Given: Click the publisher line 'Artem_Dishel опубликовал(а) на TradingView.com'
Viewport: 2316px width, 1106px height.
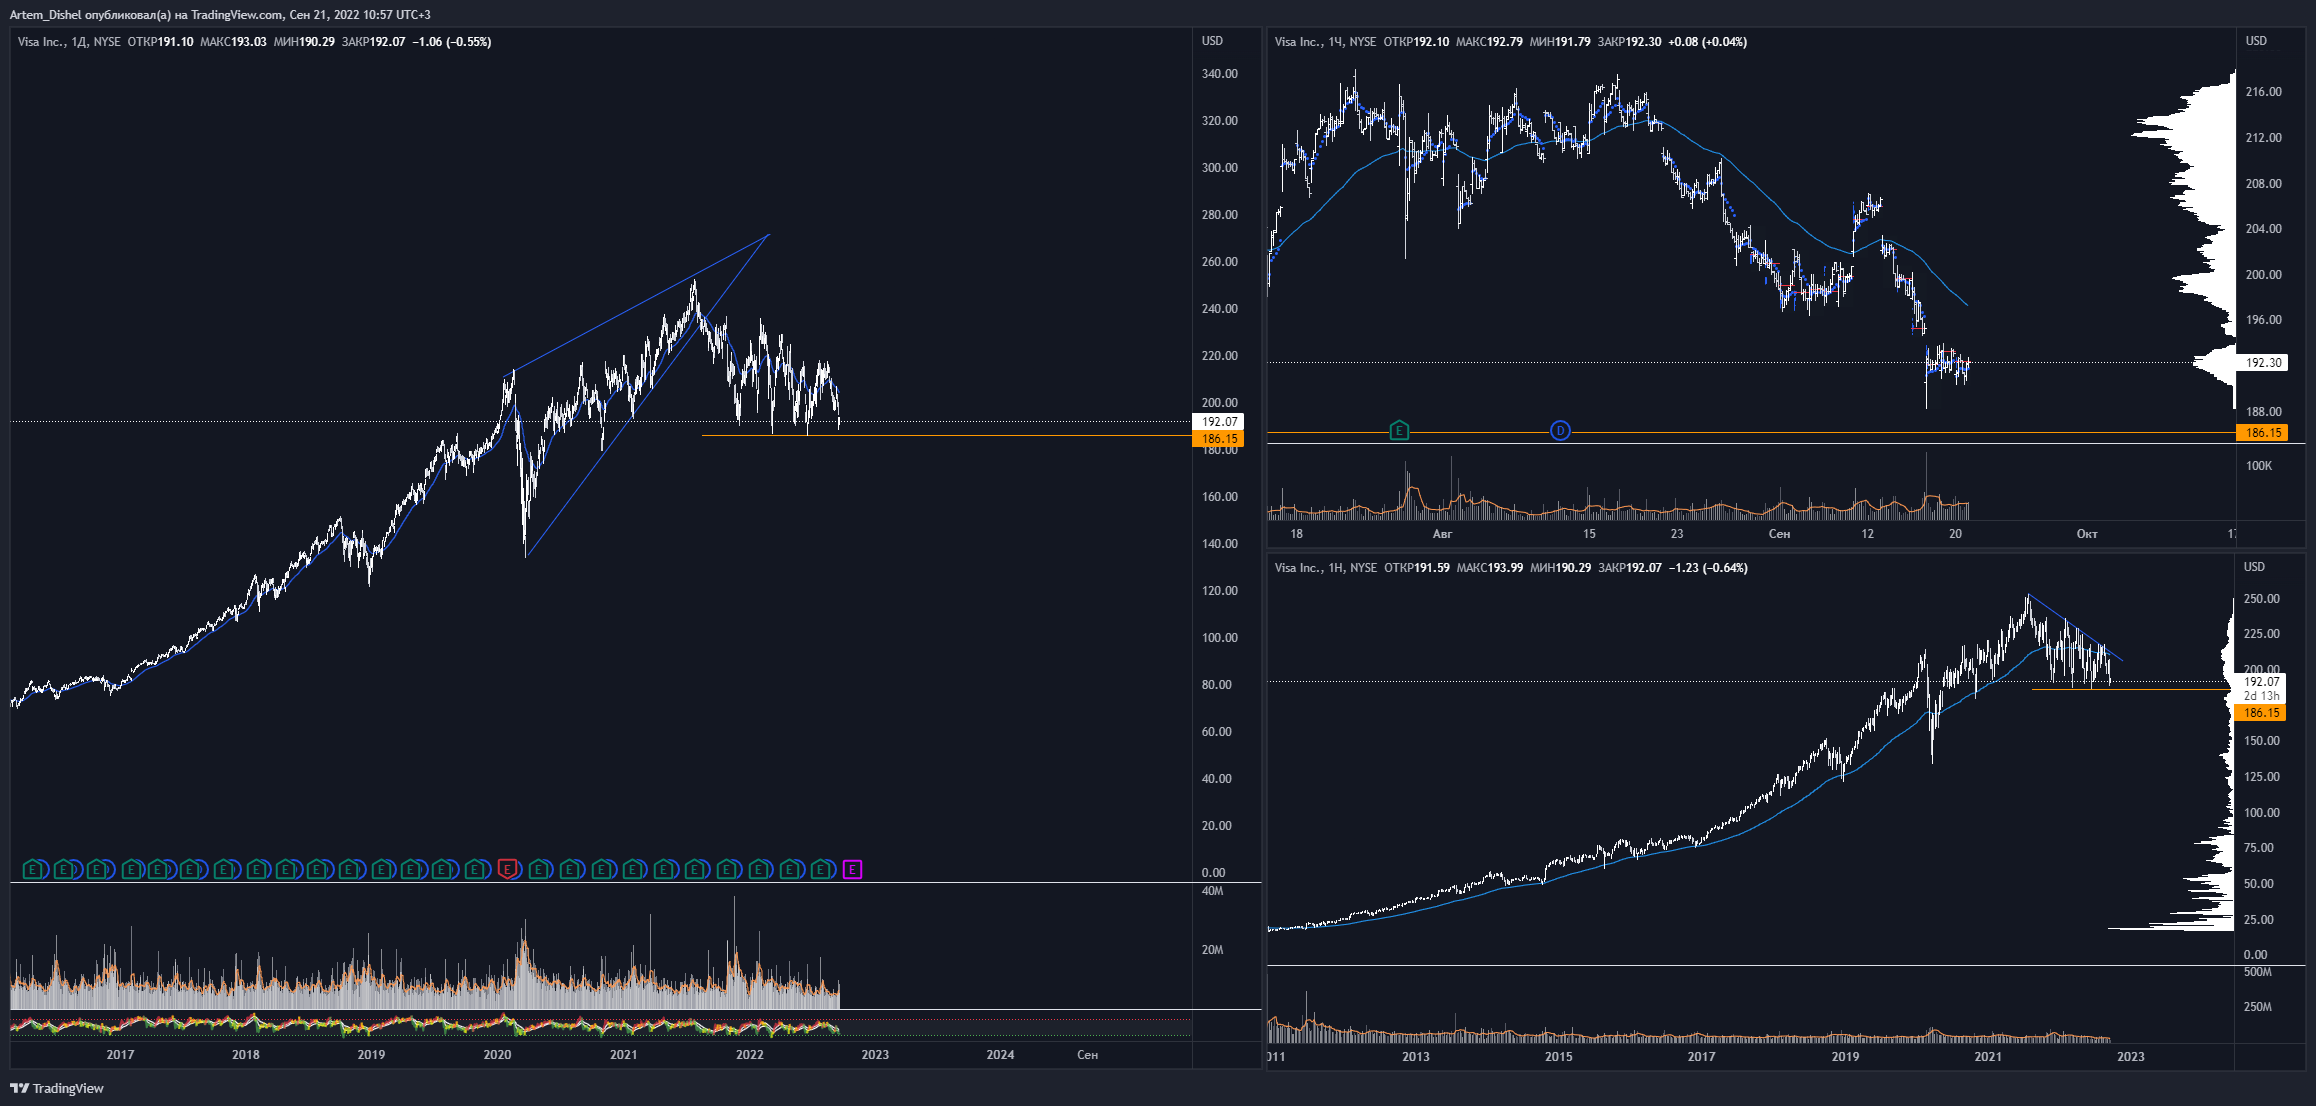Looking at the screenshot, I should click(146, 15).
